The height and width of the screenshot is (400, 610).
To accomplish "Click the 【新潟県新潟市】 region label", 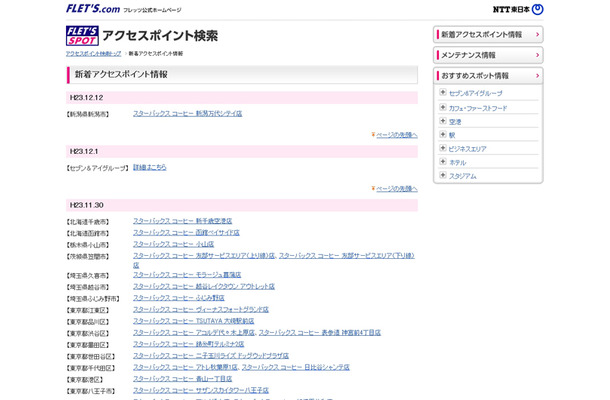I will pyautogui.click(x=88, y=114).
